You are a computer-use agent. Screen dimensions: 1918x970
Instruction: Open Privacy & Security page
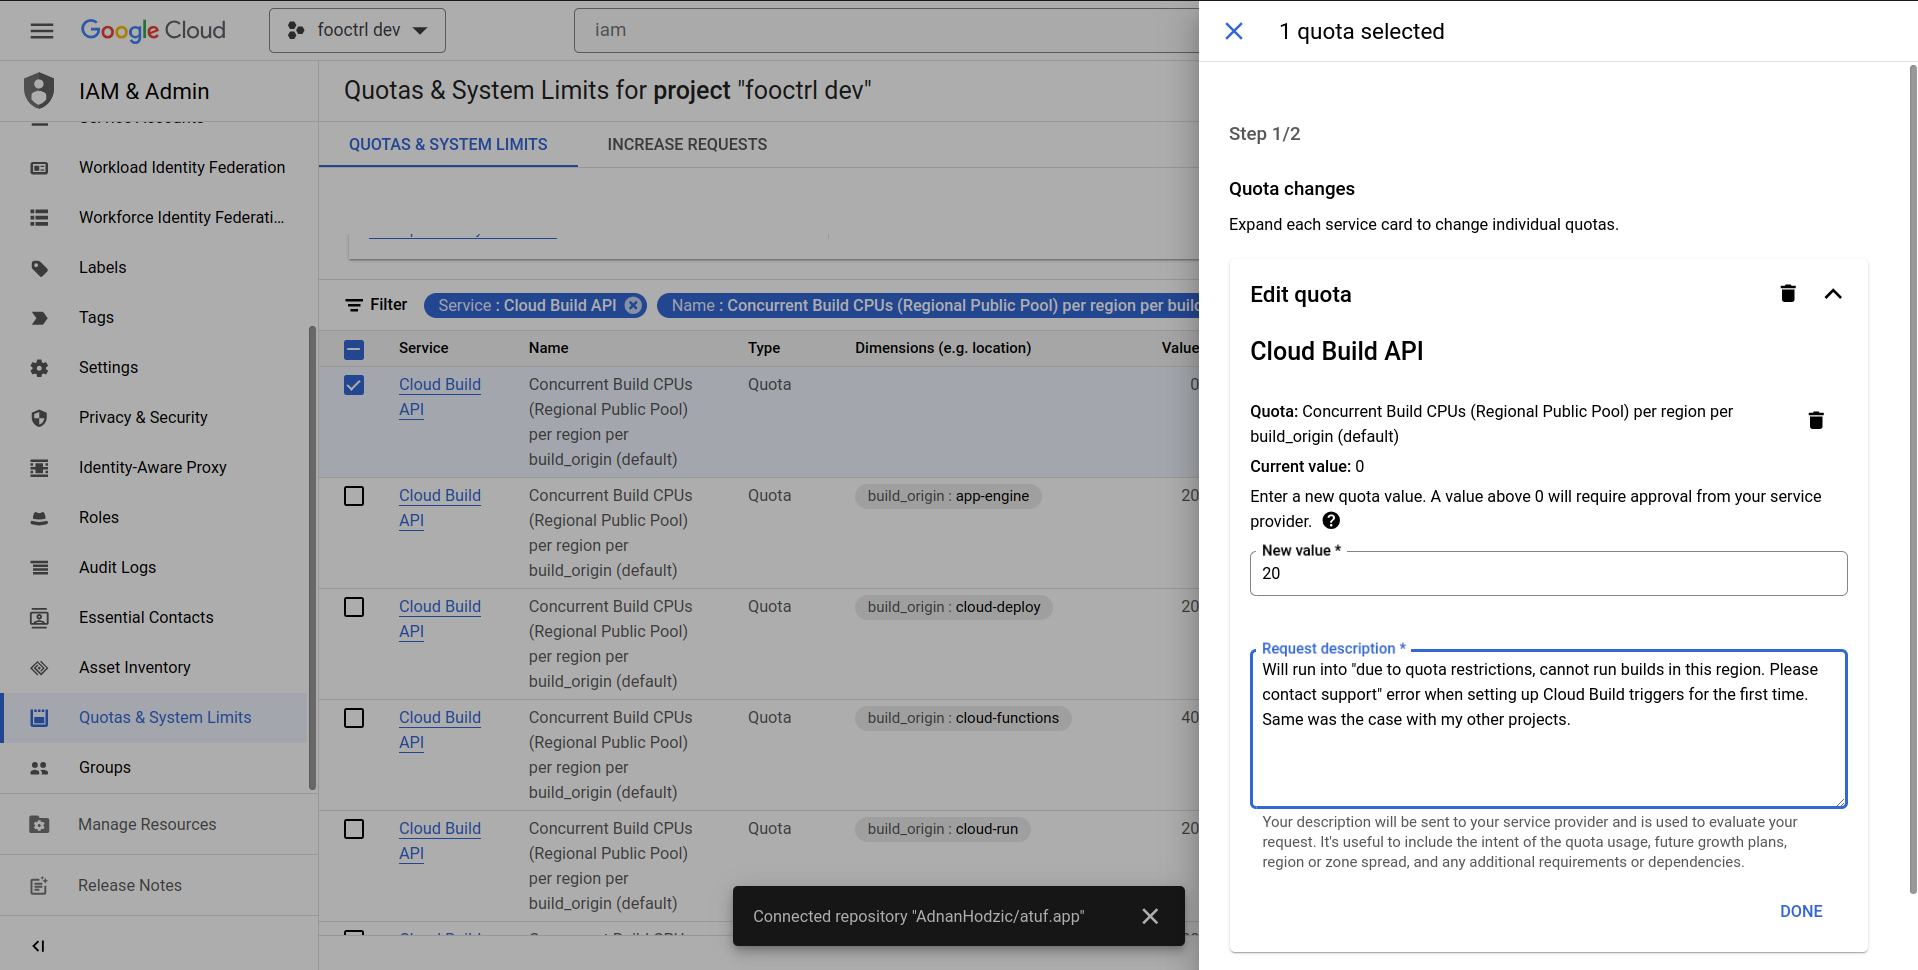(x=143, y=418)
